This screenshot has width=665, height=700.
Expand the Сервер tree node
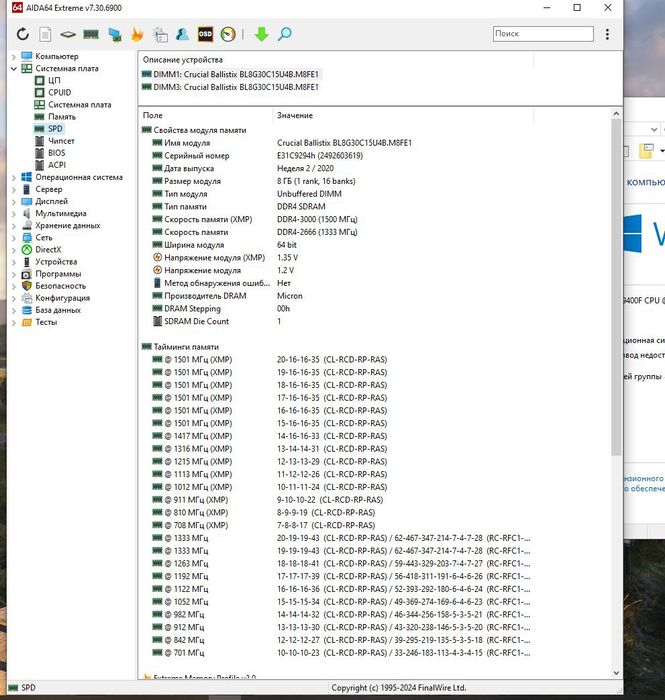pos(13,190)
